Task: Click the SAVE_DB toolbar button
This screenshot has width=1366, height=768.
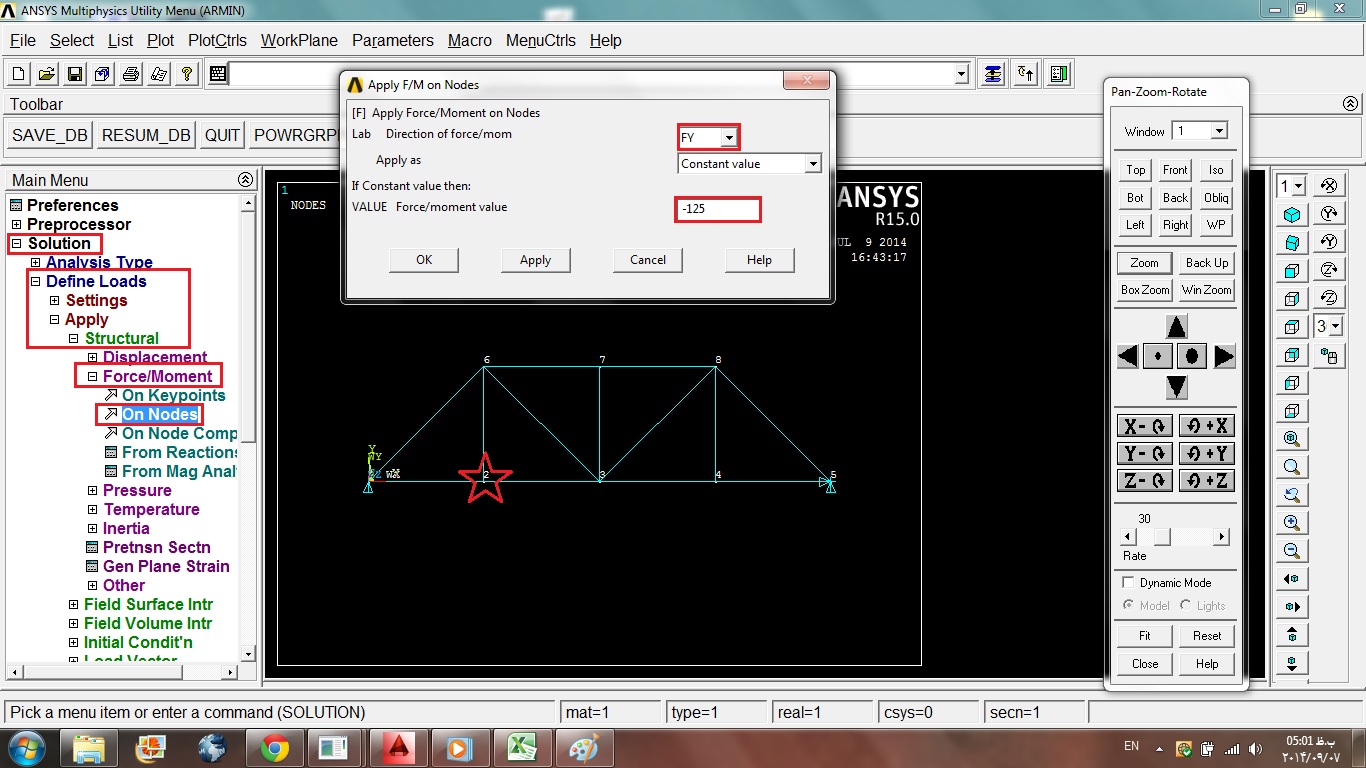Action: click(x=50, y=136)
